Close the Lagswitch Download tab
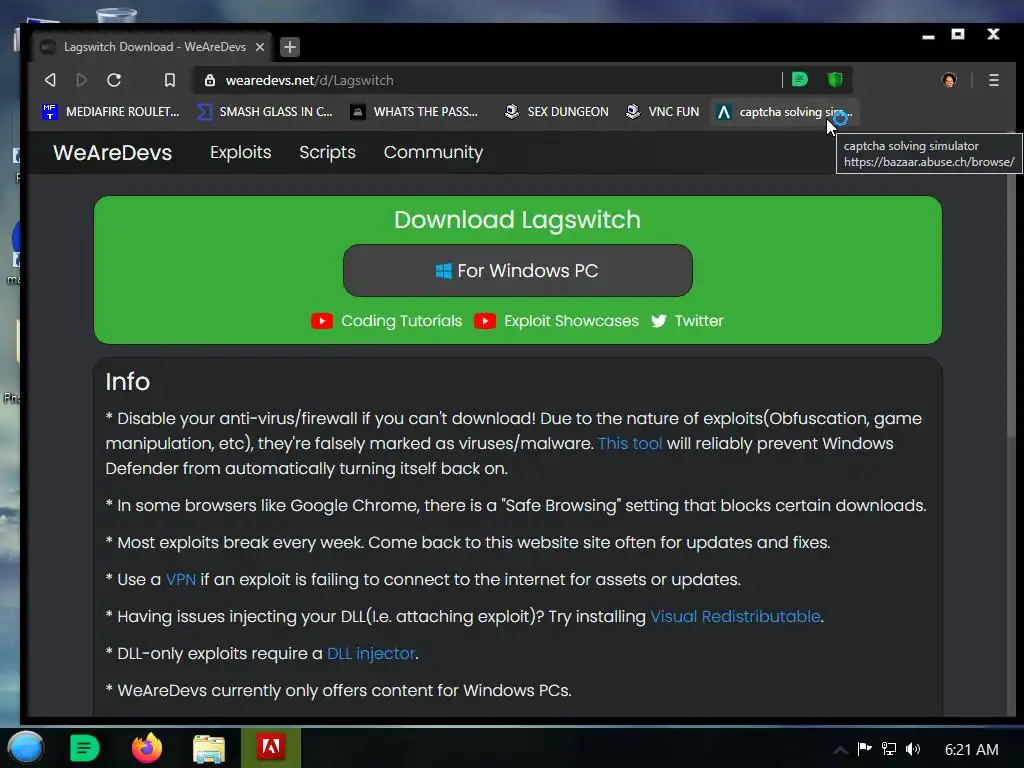The width and height of the screenshot is (1024, 768). pyautogui.click(x=260, y=47)
